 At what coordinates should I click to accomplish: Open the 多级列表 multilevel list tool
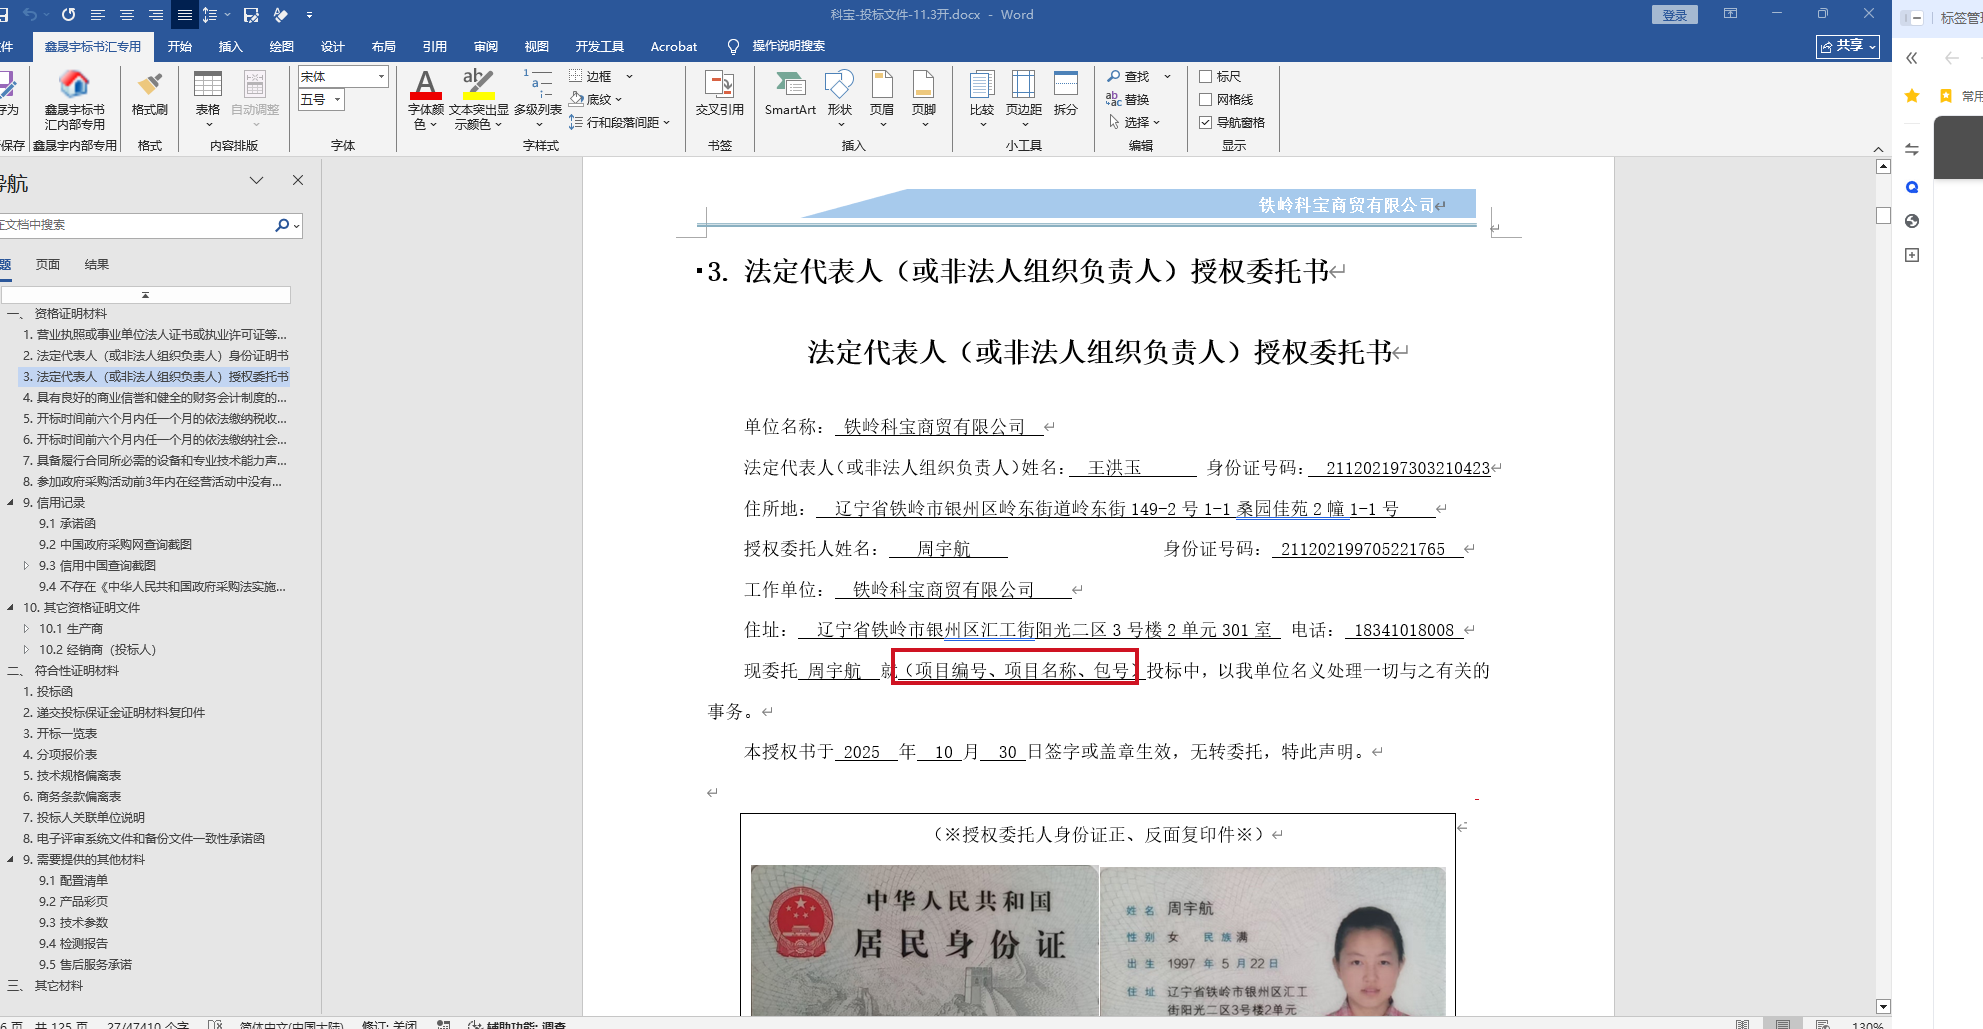(538, 98)
